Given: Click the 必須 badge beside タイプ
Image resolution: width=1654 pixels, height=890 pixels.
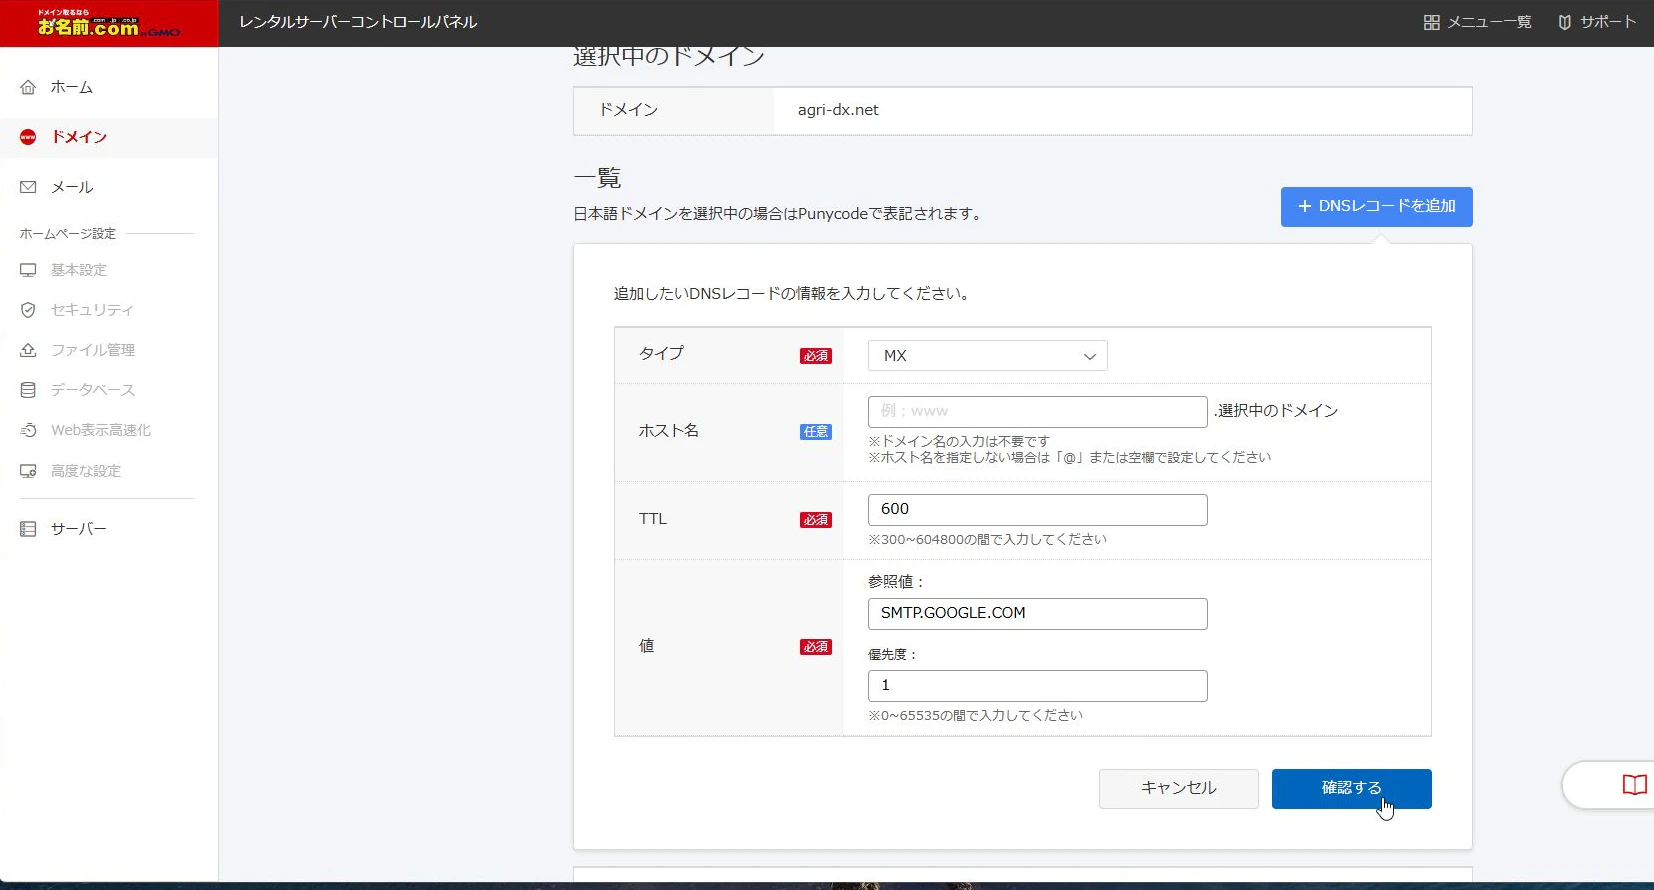Looking at the screenshot, I should pyautogui.click(x=815, y=356).
